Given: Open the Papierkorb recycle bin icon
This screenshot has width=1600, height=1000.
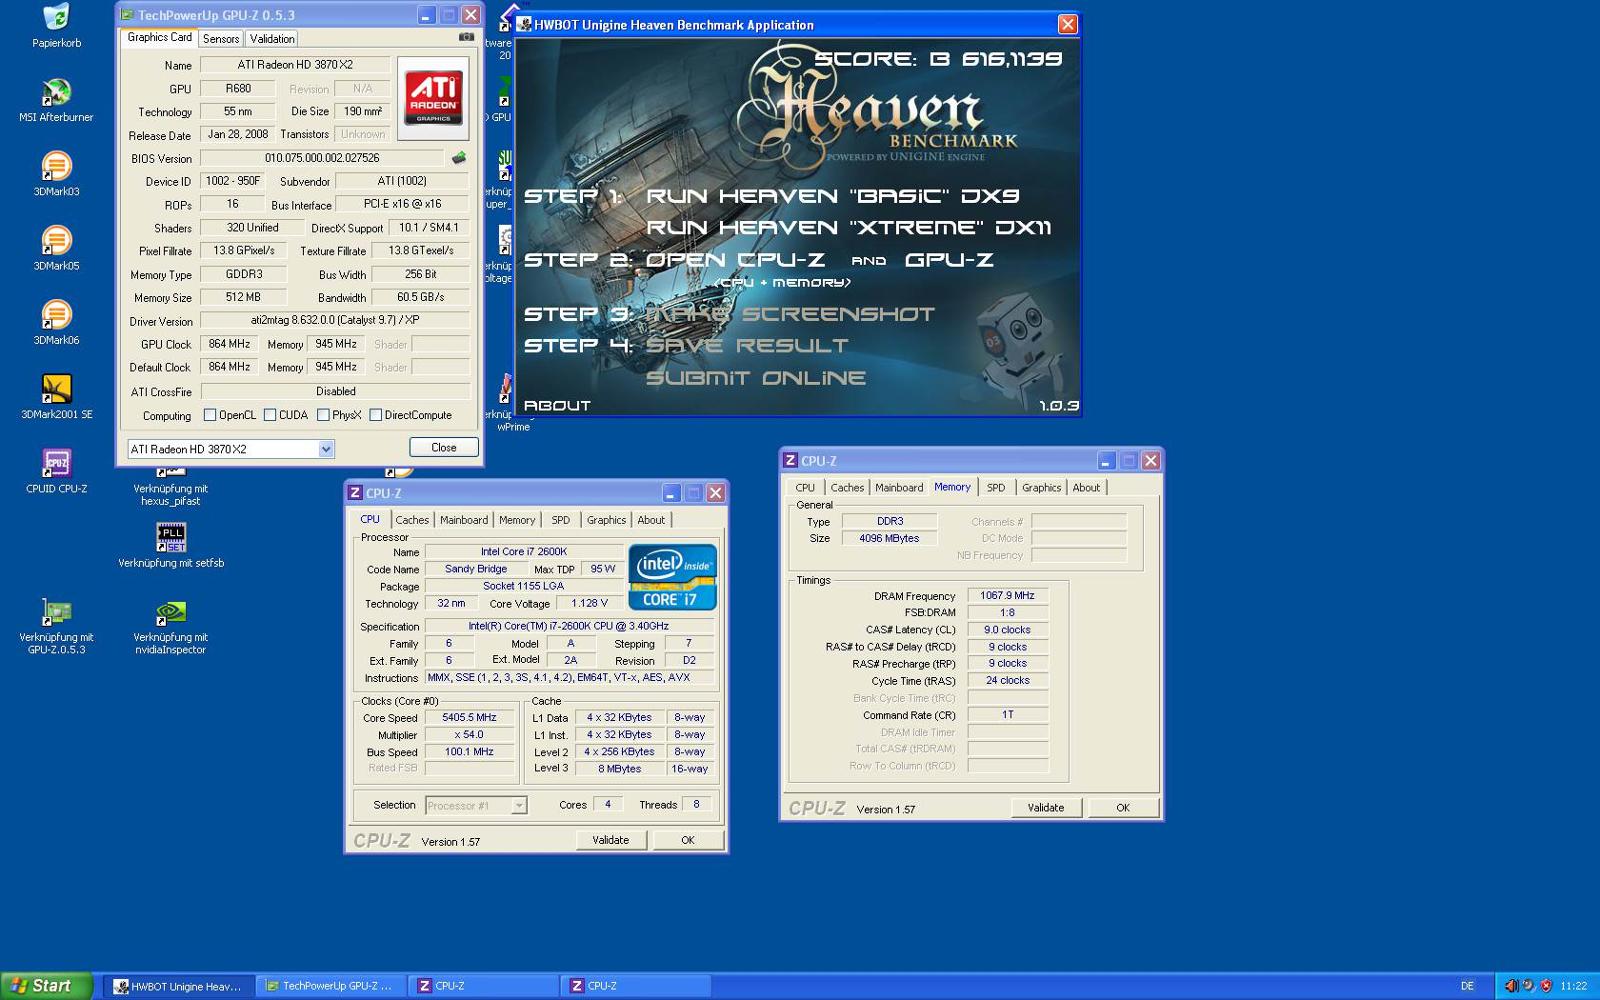Looking at the screenshot, I should pyautogui.click(x=56, y=26).
